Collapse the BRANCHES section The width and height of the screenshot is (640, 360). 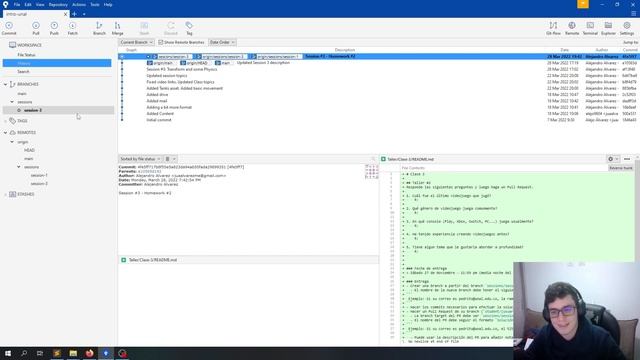[6, 84]
